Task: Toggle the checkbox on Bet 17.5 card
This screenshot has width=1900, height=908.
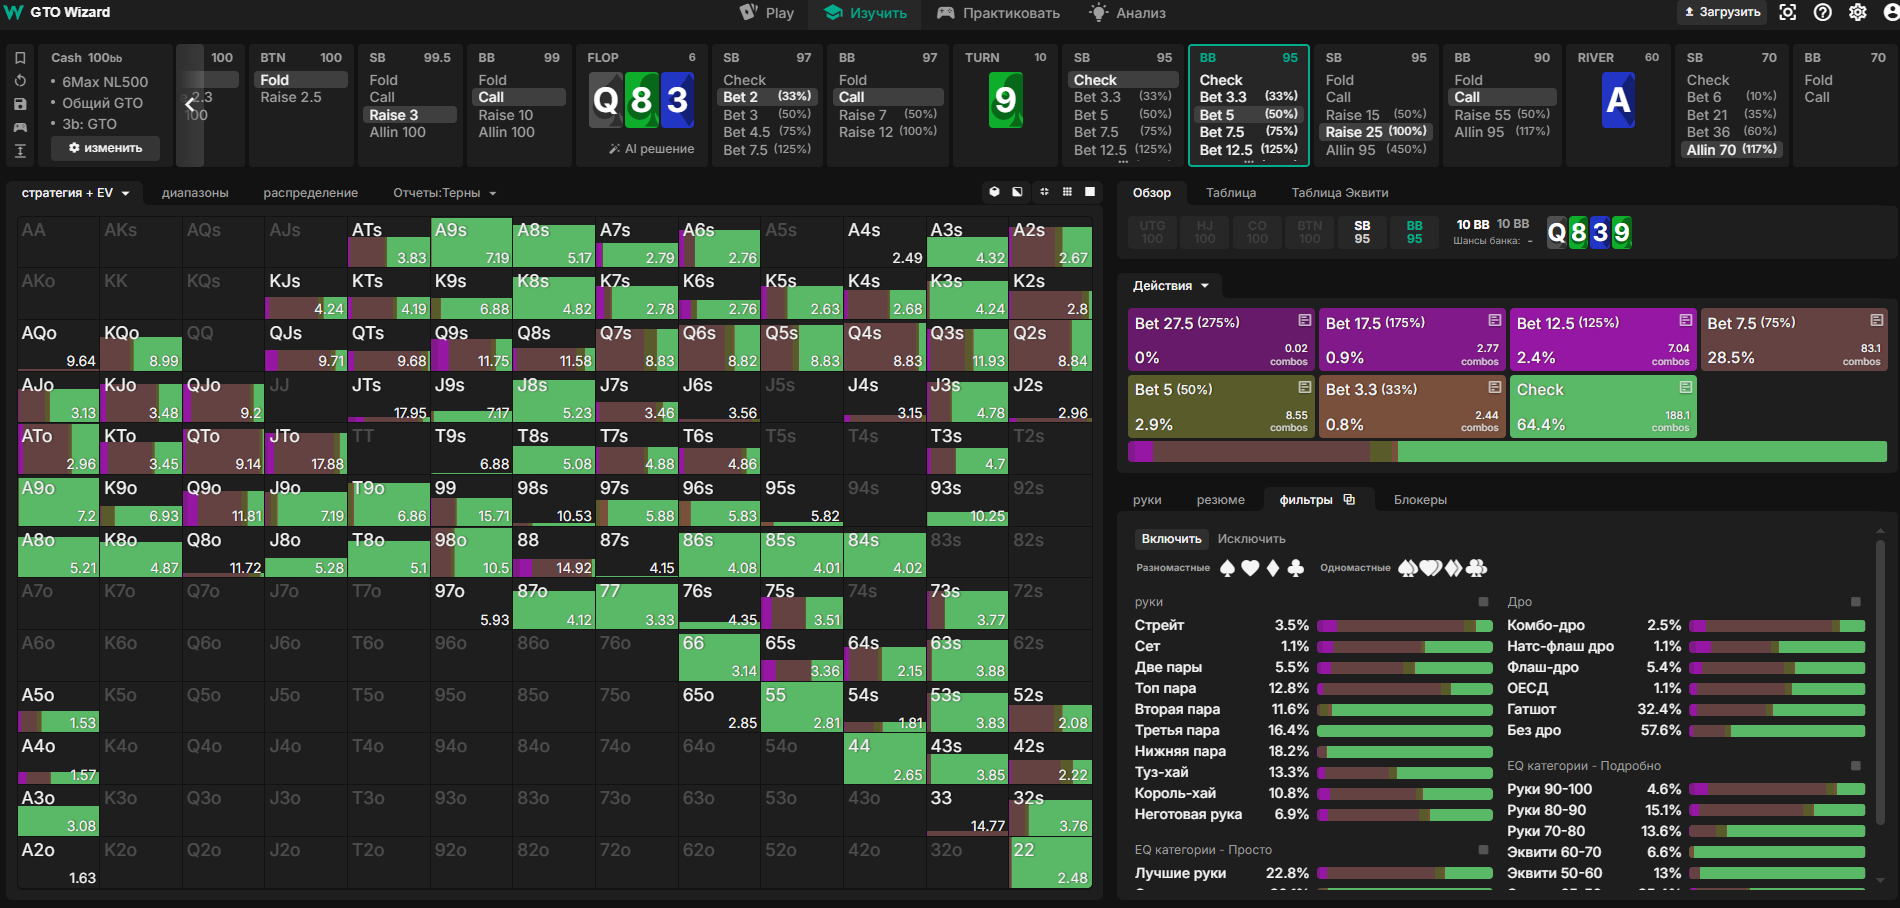Action: click(x=1494, y=320)
